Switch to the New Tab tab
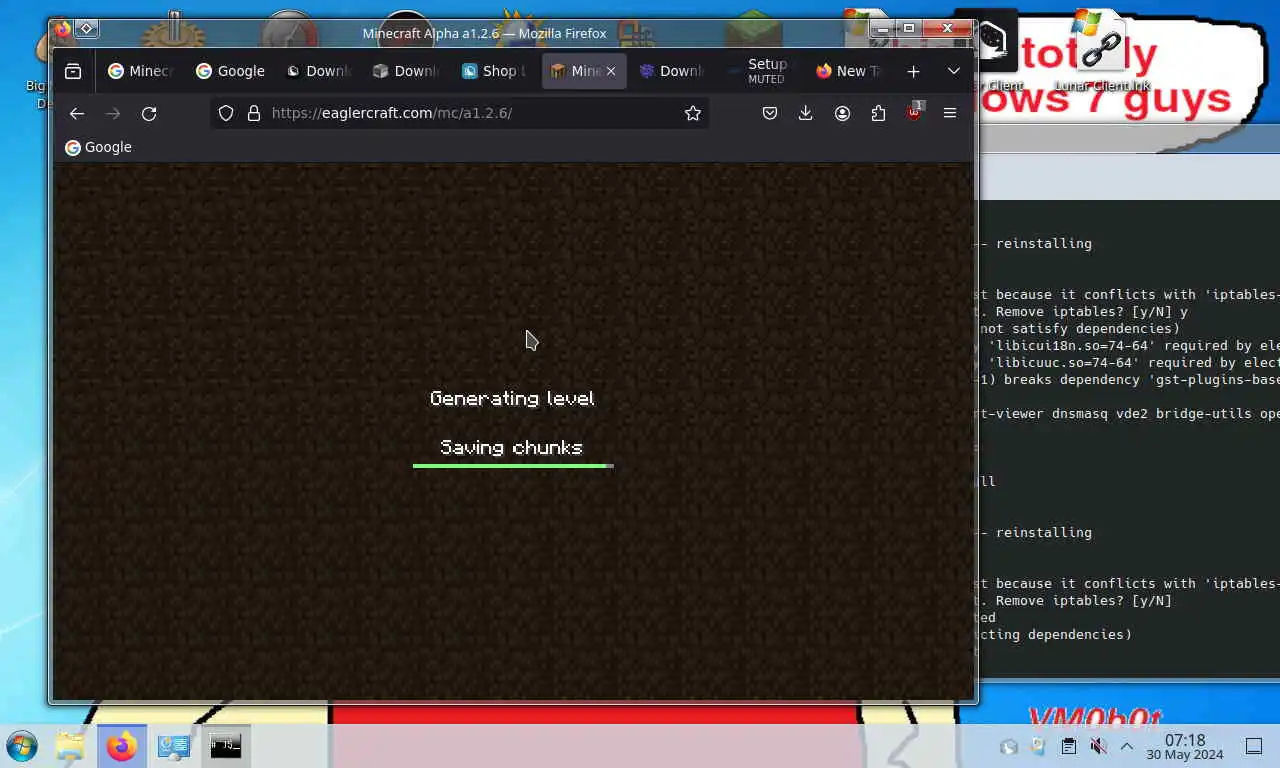1280x768 pixels. click(x=849, y=71)
